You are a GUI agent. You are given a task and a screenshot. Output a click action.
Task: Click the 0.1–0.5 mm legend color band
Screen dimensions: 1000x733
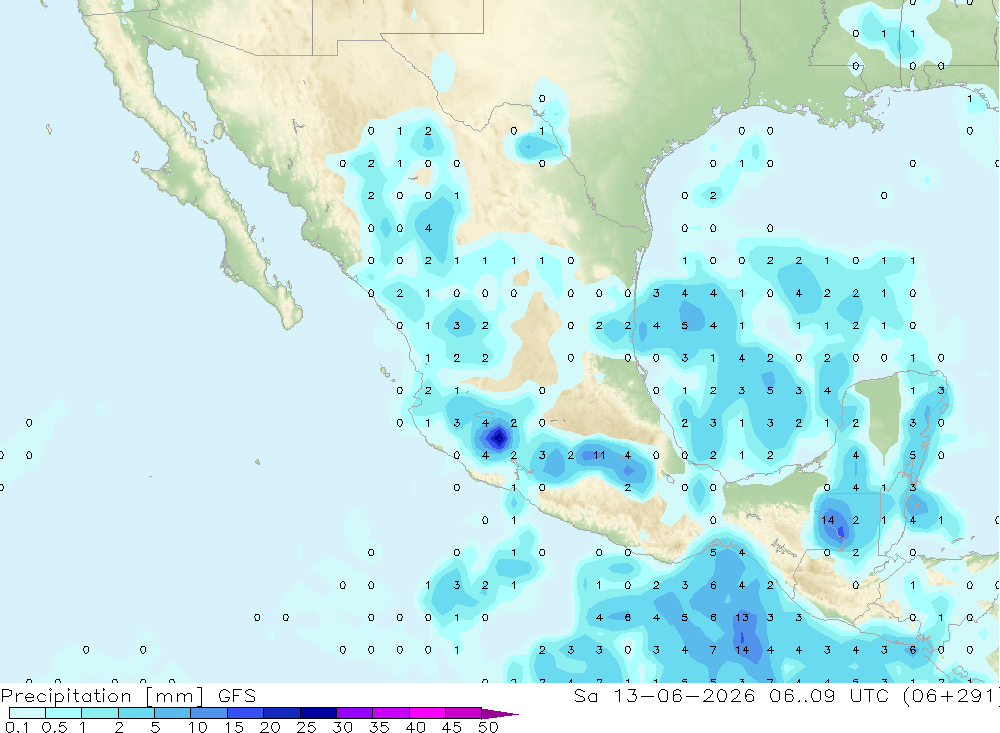pos(27,713)
